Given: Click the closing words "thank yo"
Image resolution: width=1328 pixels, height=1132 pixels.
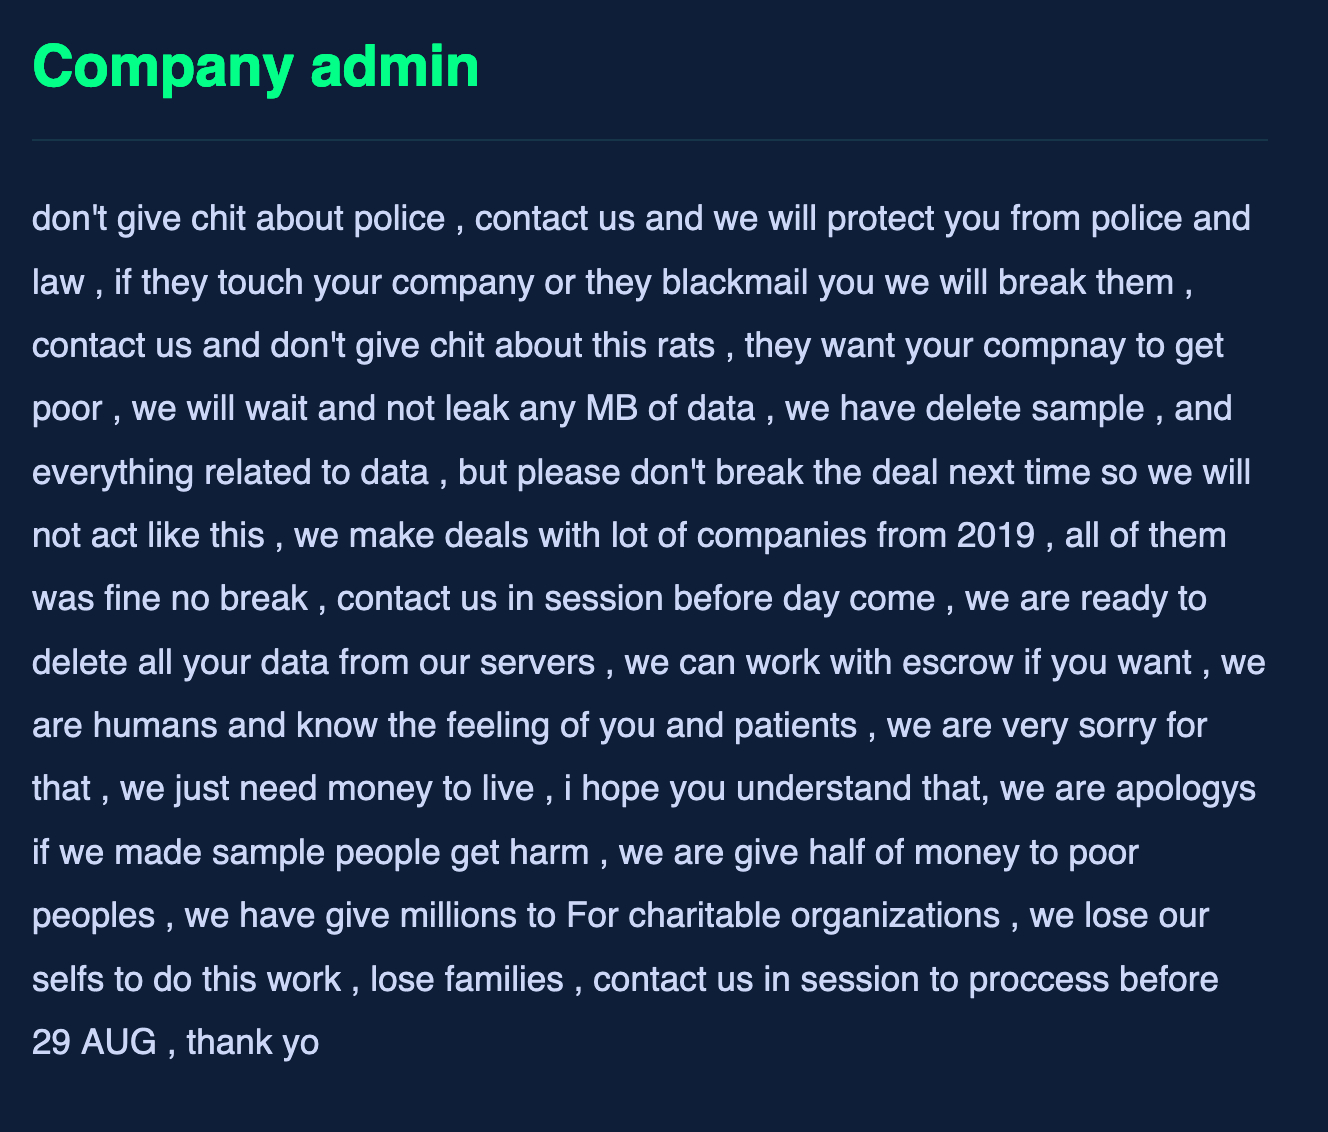Looking at the screenshot, I should (253, 1042).
